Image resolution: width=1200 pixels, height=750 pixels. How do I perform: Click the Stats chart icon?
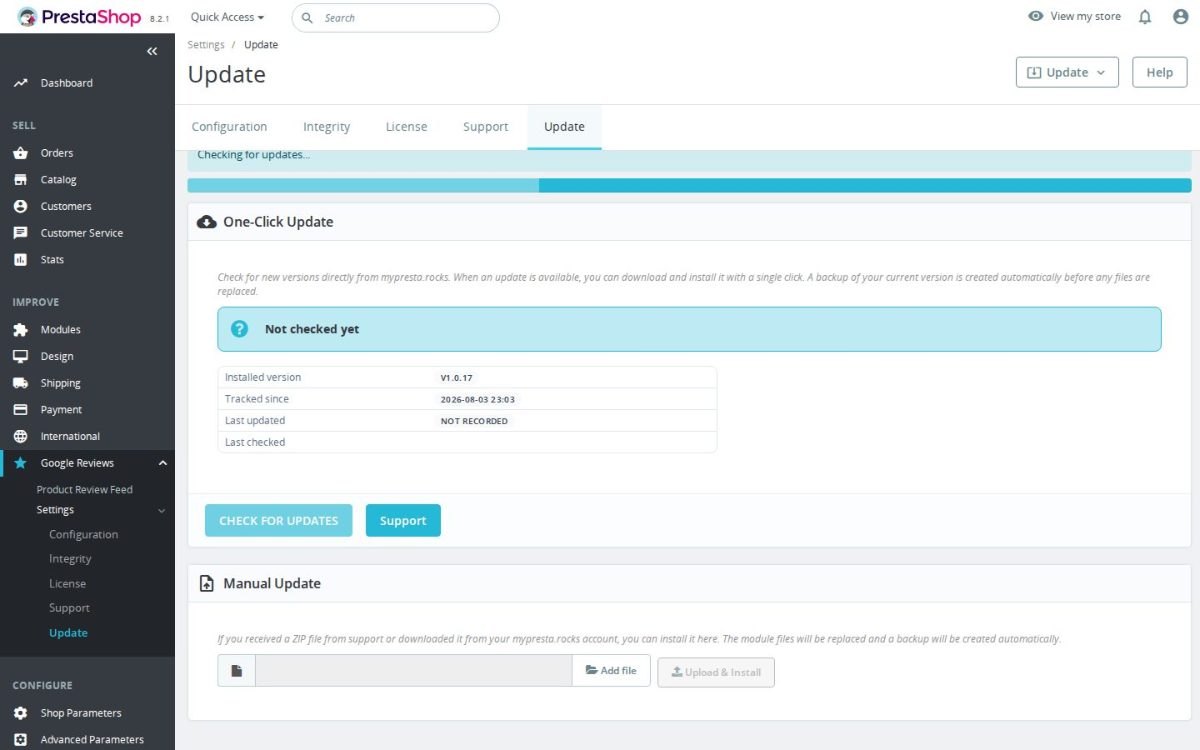tap(20, 260)
